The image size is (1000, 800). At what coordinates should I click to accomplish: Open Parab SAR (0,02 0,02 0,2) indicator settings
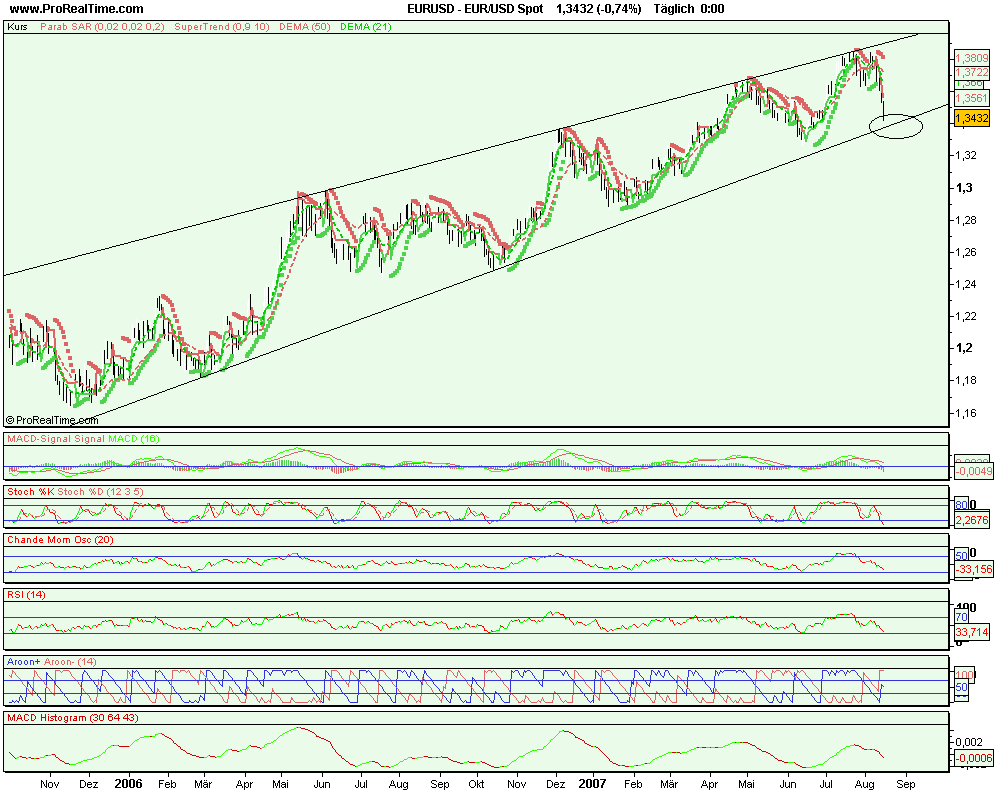click(x=102, y=27)
